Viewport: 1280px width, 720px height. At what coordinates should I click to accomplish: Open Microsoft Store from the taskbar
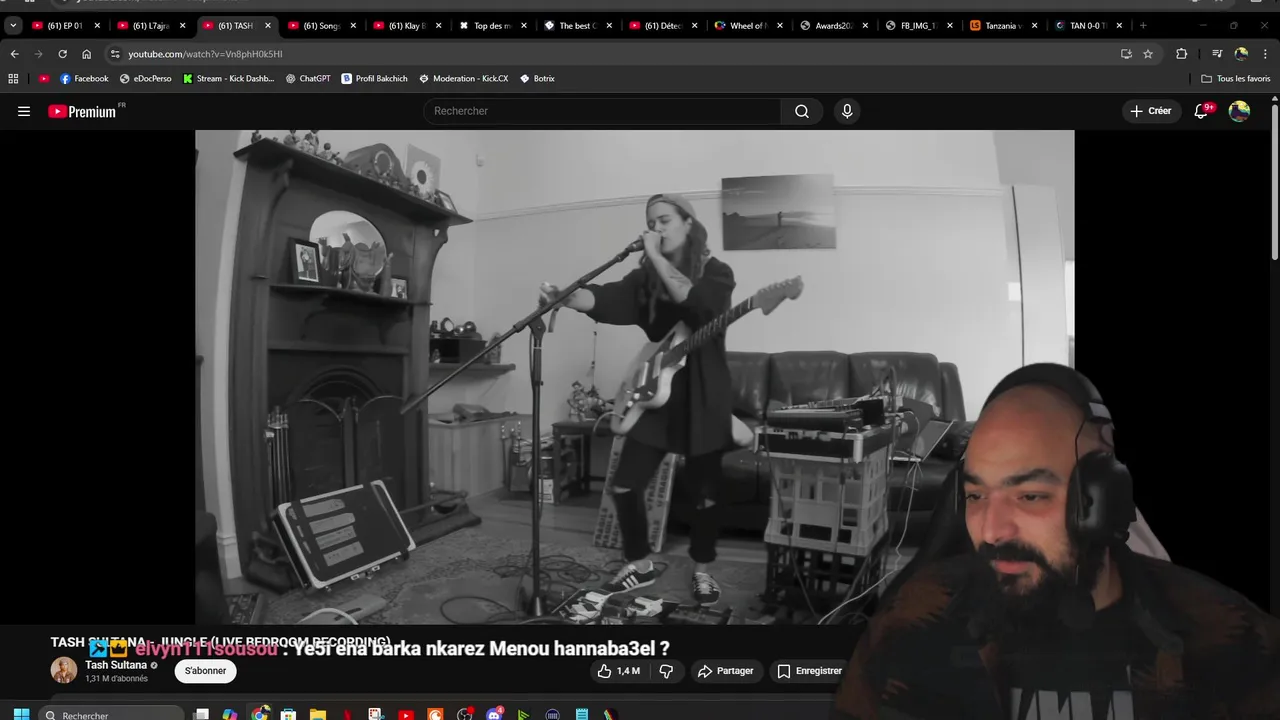289,714
